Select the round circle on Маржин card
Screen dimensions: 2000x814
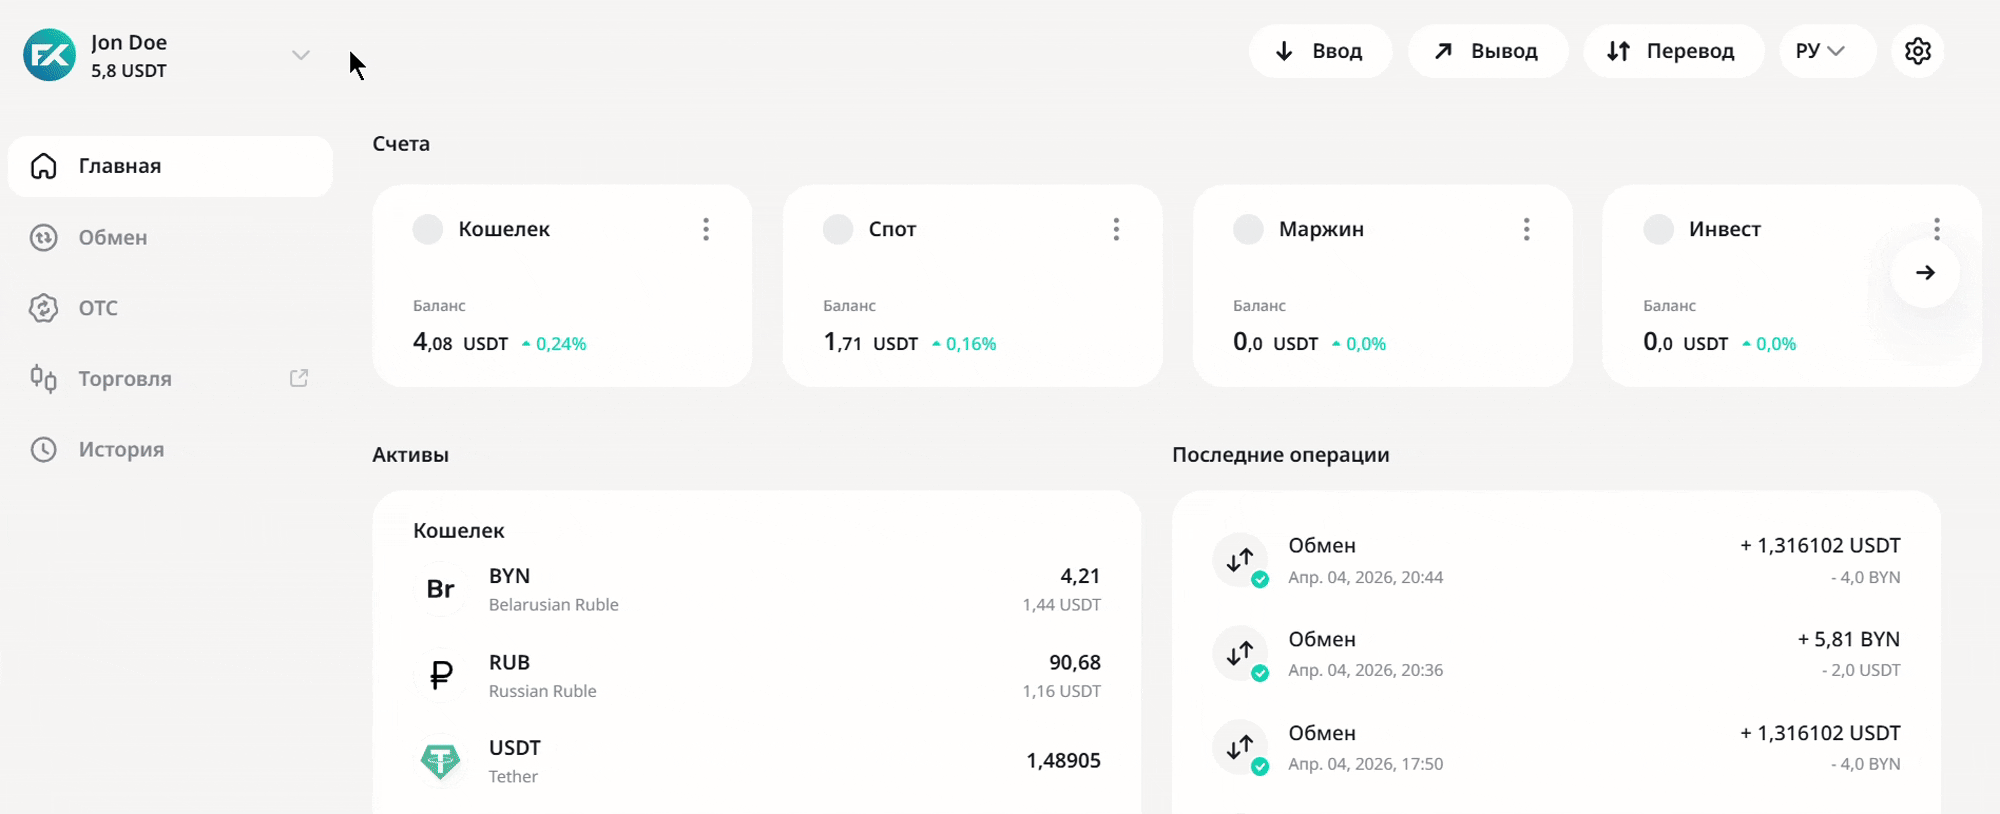tap(1248, 229)
